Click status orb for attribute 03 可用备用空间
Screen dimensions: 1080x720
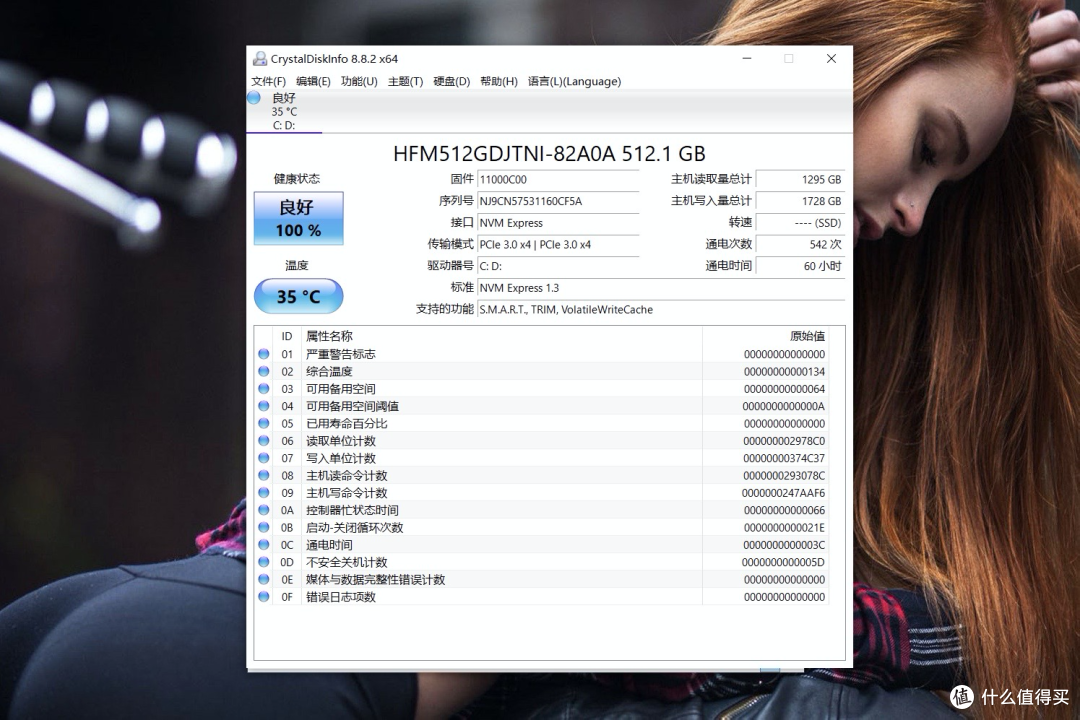point(264,389)
